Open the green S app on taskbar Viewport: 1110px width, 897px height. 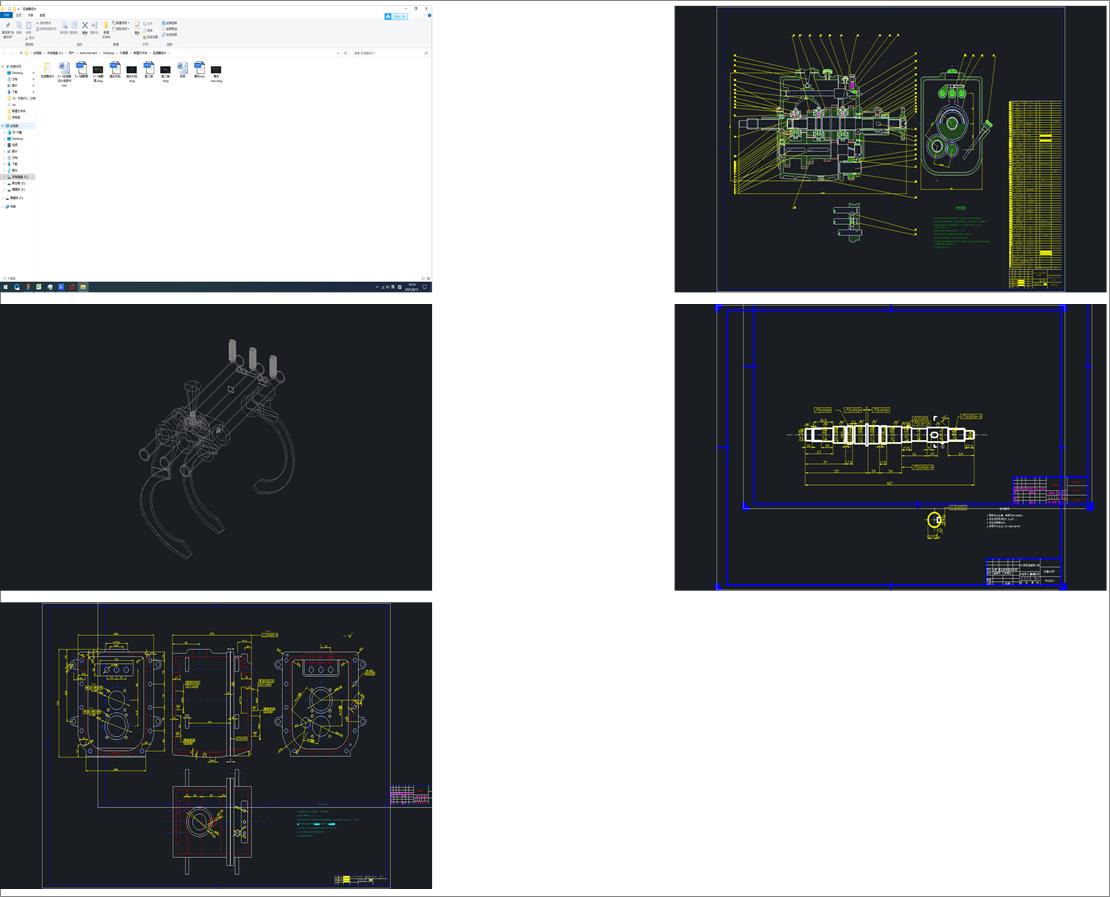[38, 287]
